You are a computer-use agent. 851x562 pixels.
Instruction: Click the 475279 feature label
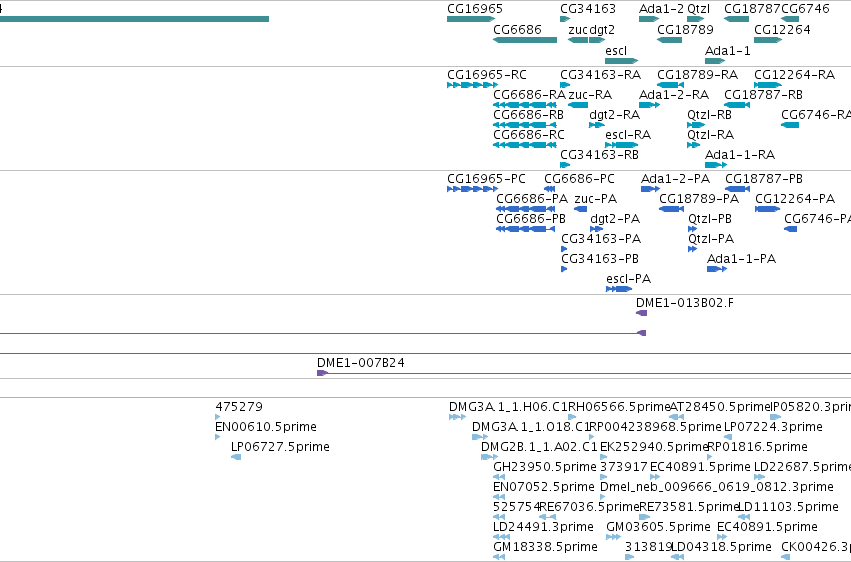coord(239,406)
